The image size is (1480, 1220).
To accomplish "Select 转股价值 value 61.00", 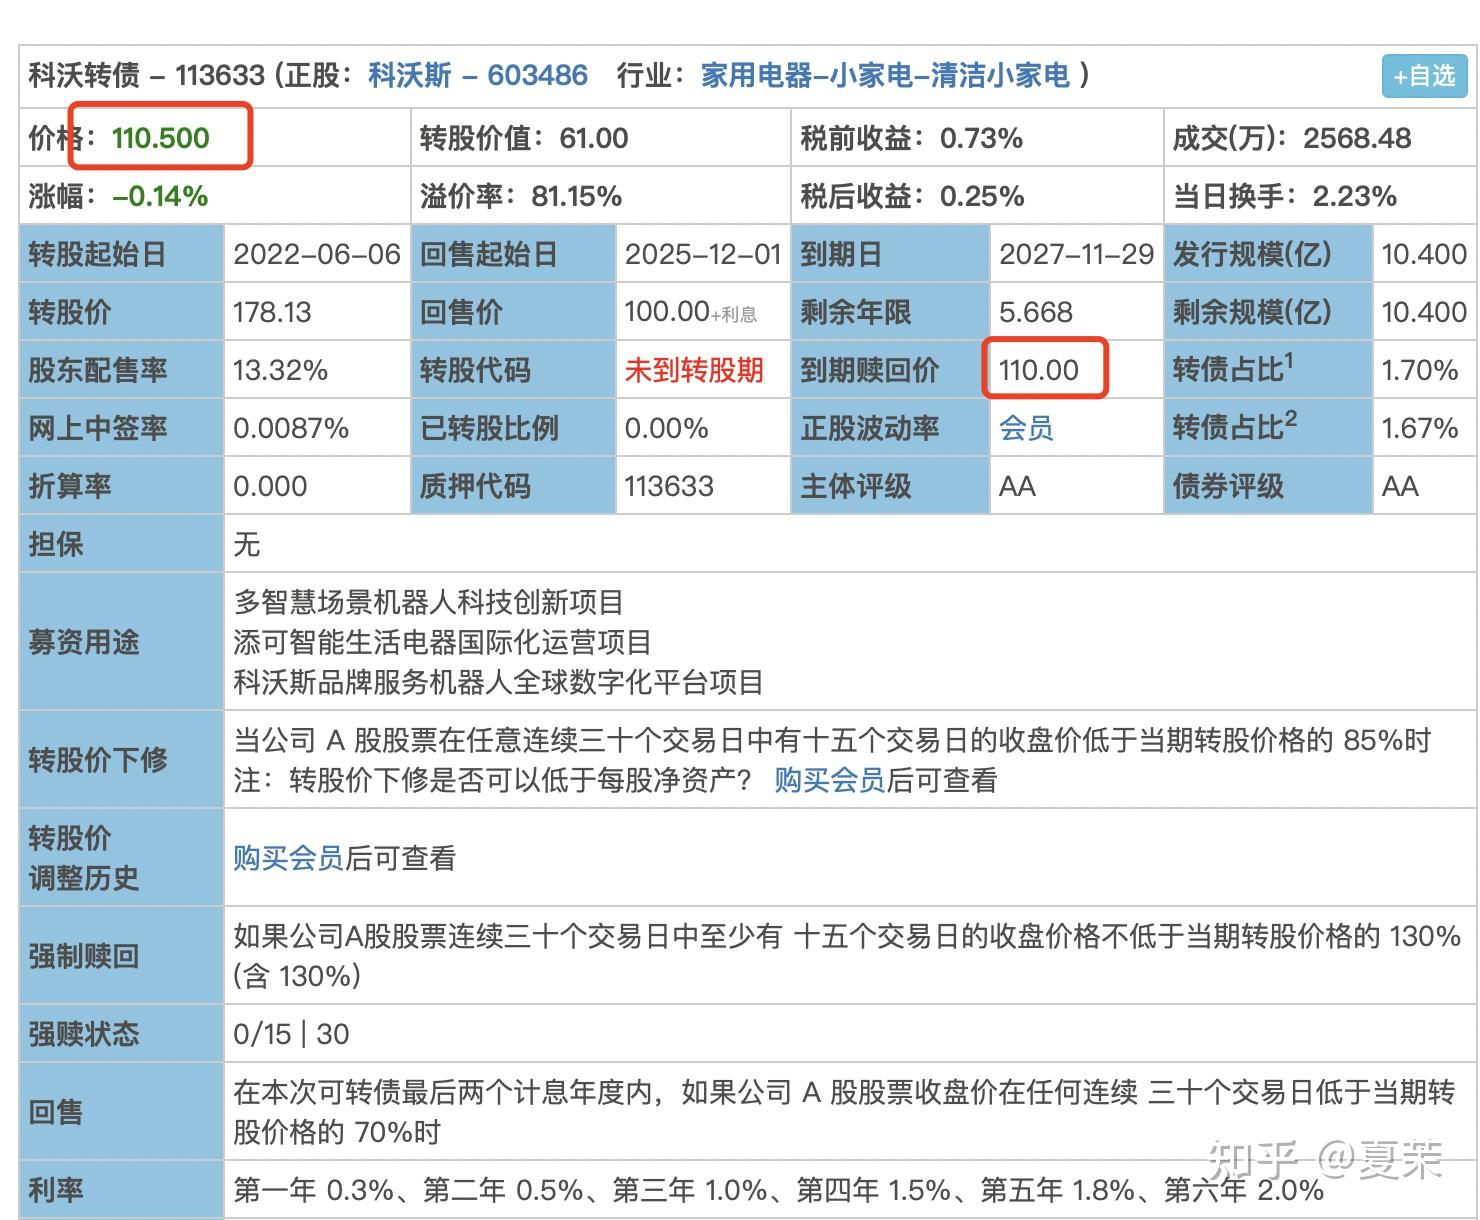I will pyautogui.click(x=594, y=138).
